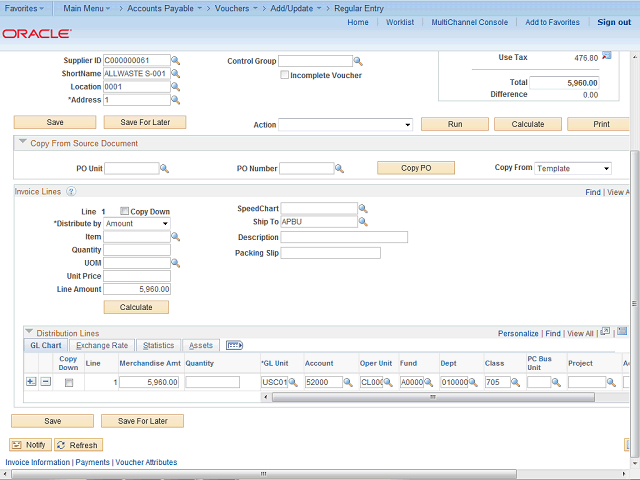Click the UOM lookup magnifier
Viewport: 640px width, 480px height.
(x=176, y=263)
